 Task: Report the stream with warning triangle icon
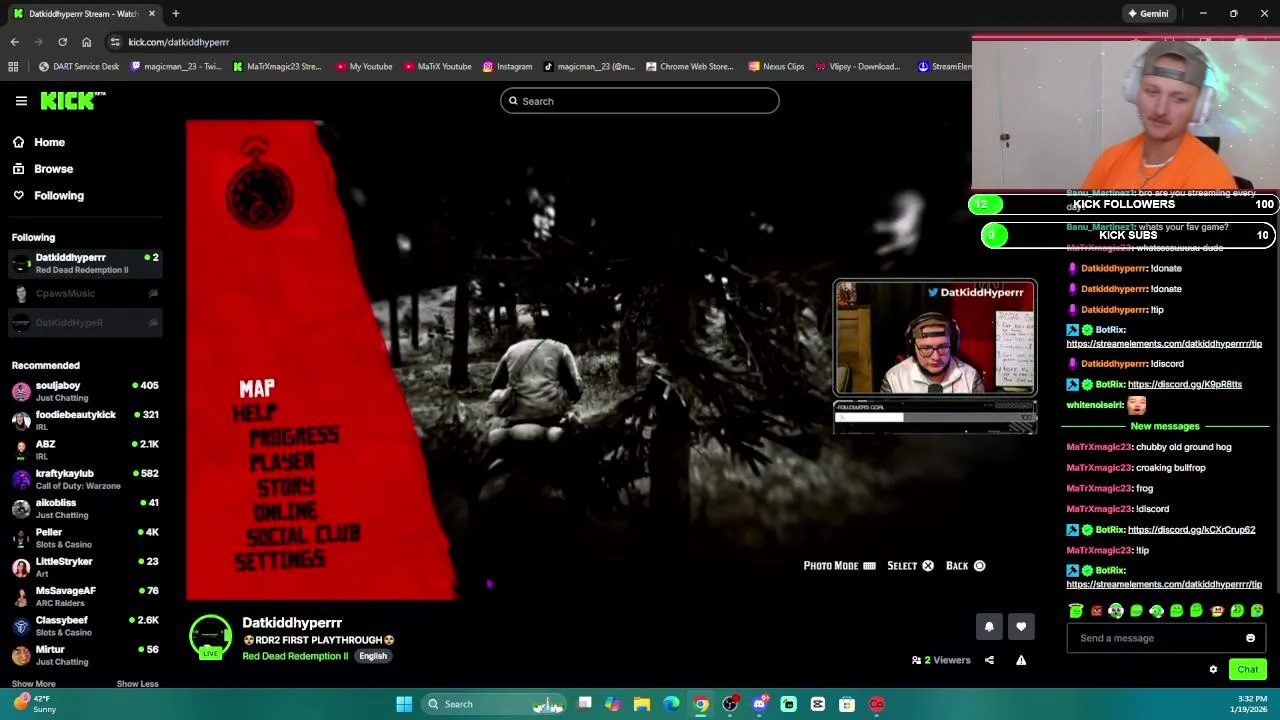(1021, 660)
